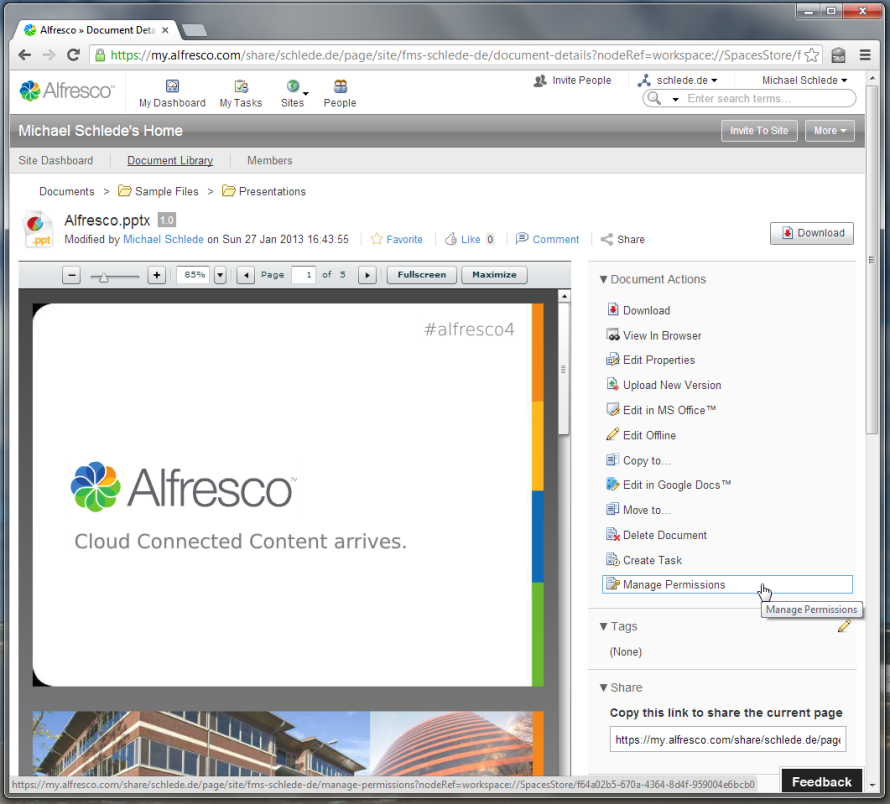Screen dimensions: 890x804
Task: Select the Alfresco Document Details browser tab
Action: (x=96, y=30)
